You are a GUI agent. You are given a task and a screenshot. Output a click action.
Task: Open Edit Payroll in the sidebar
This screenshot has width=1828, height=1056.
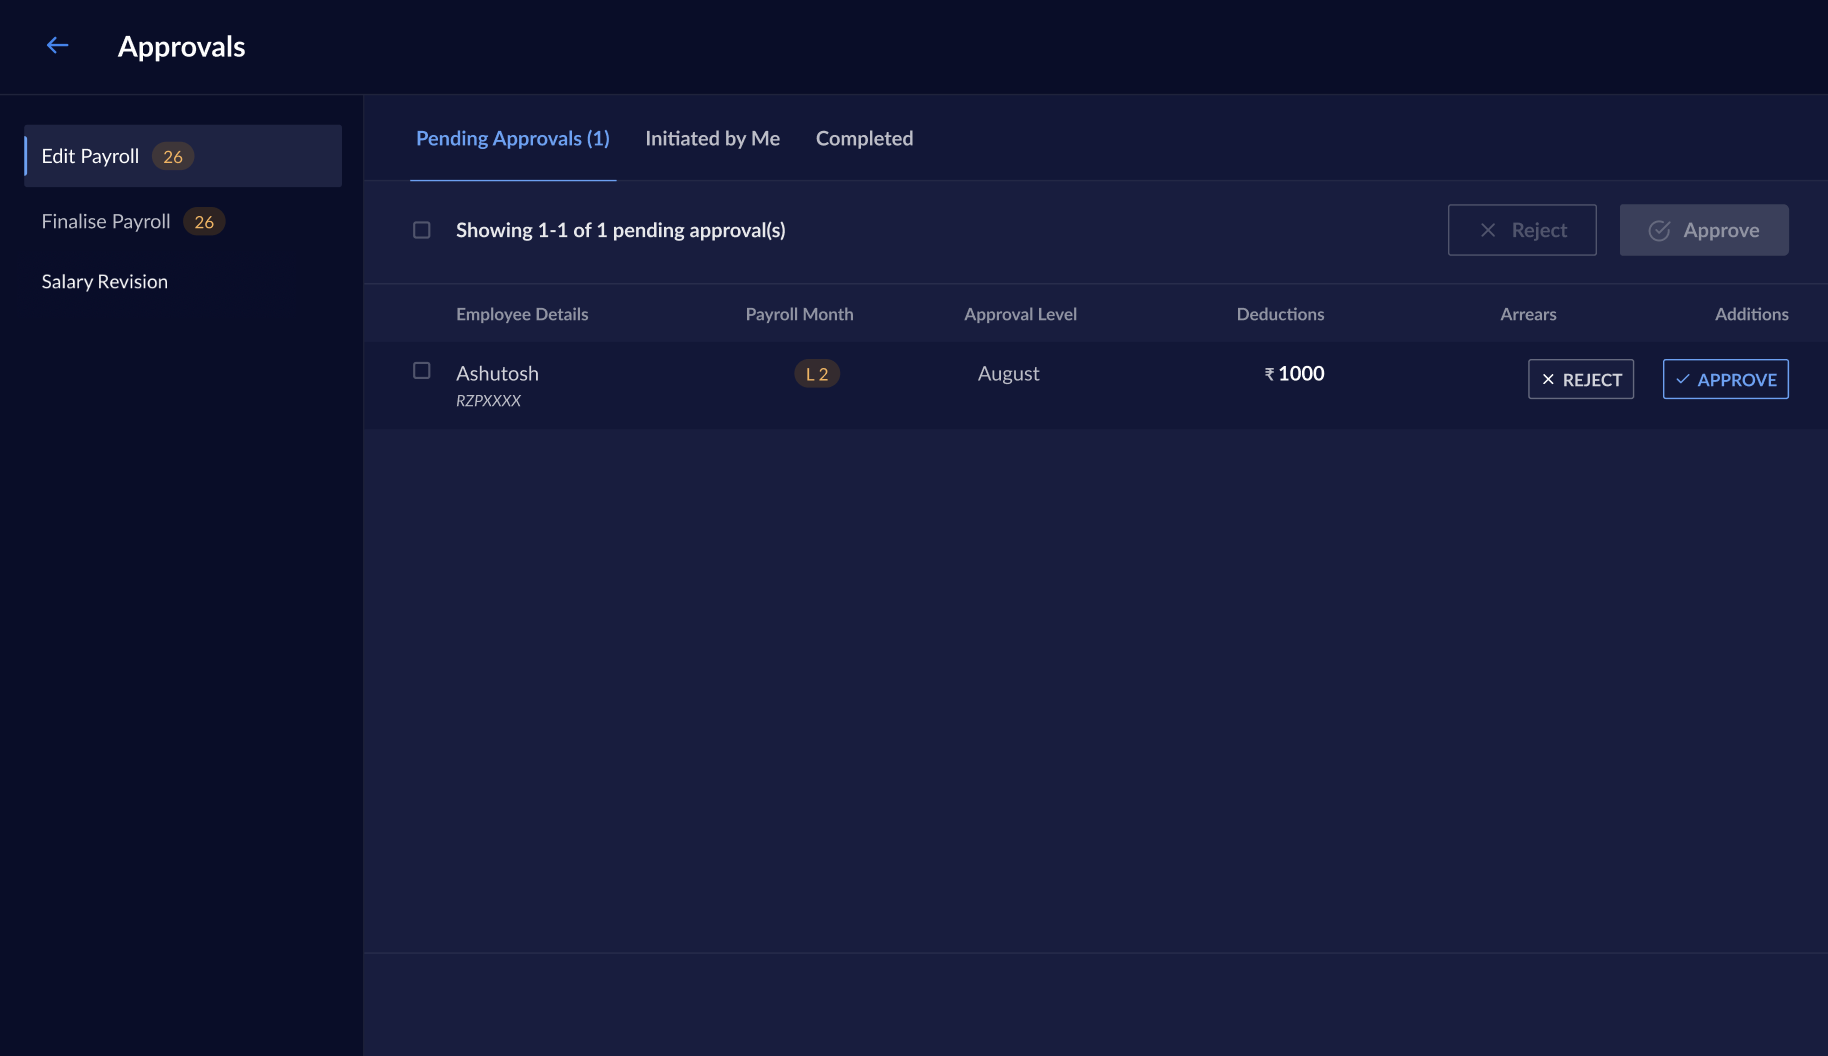183,156
